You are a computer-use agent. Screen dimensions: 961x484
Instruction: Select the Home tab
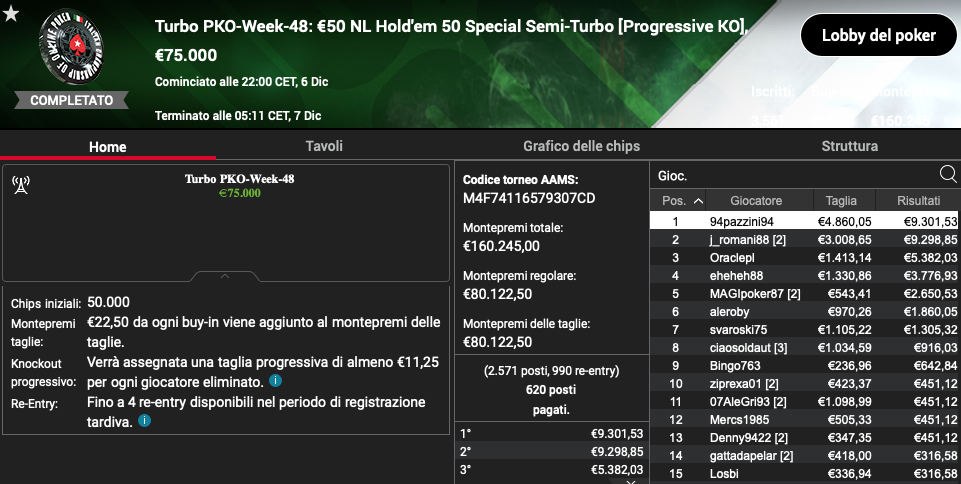[x=108, y=146]
